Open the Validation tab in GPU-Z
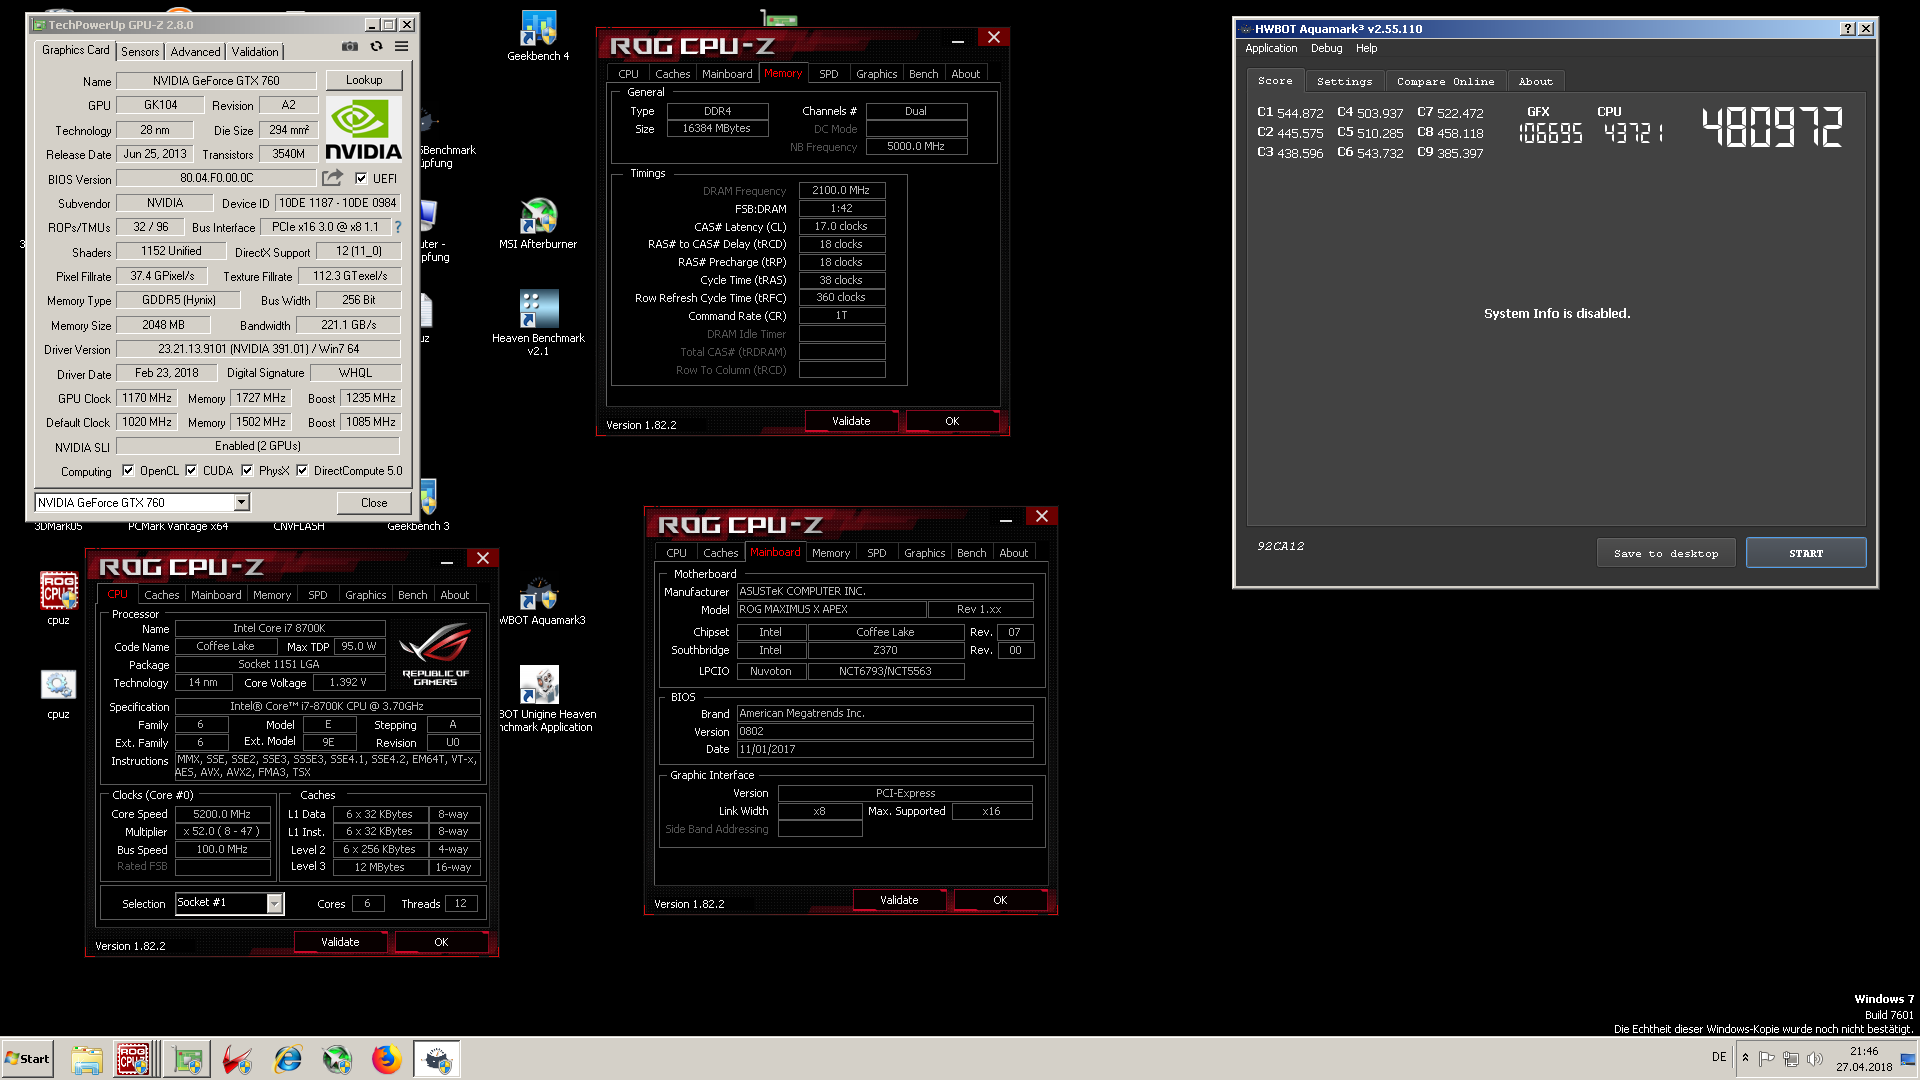 [255, 51]
